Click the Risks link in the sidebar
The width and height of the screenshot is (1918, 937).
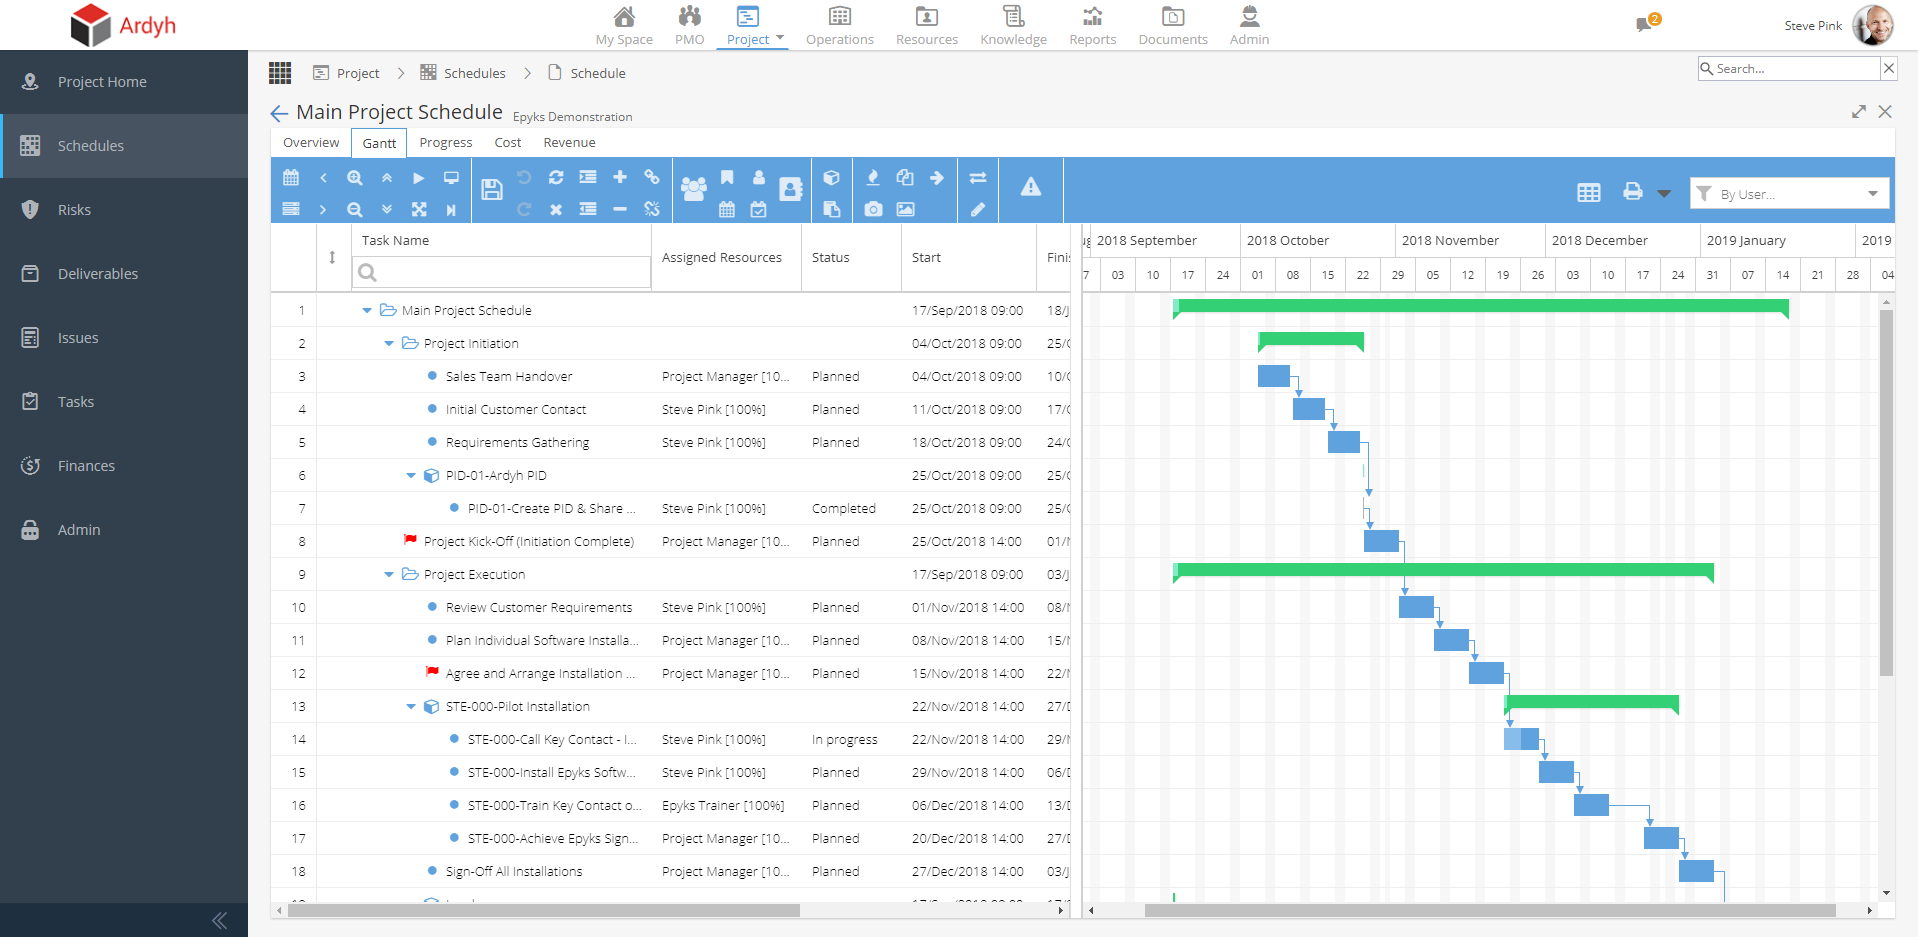(x=73, y=209)
